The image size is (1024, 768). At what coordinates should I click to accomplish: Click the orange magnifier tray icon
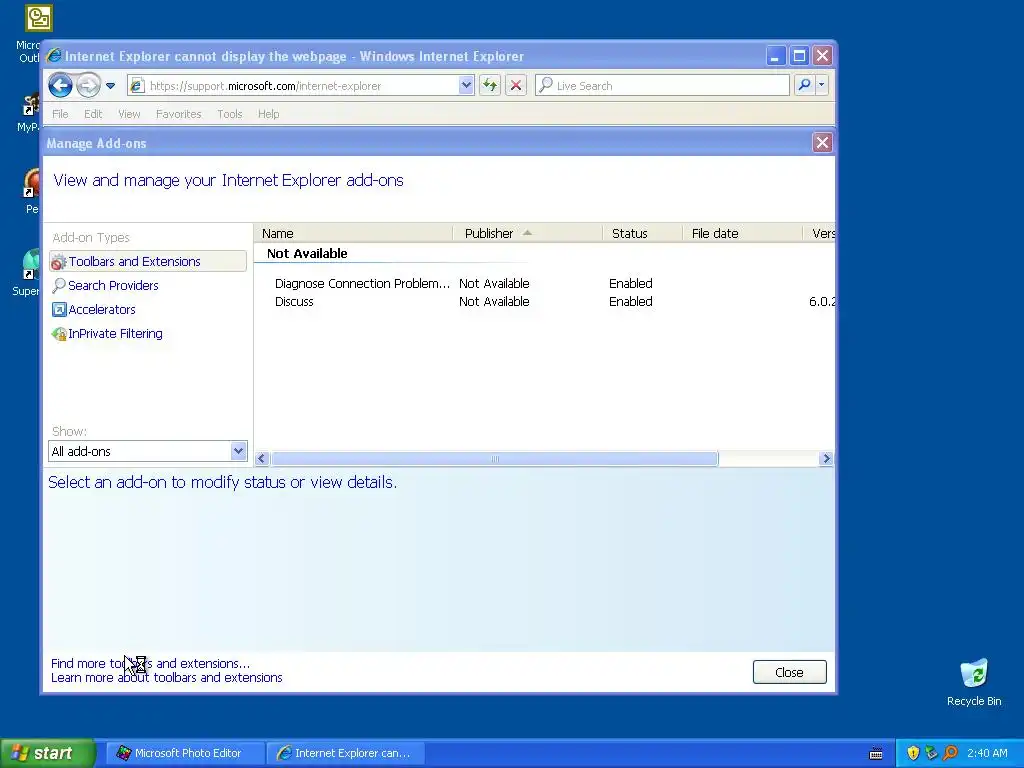[x=950, y=753]
